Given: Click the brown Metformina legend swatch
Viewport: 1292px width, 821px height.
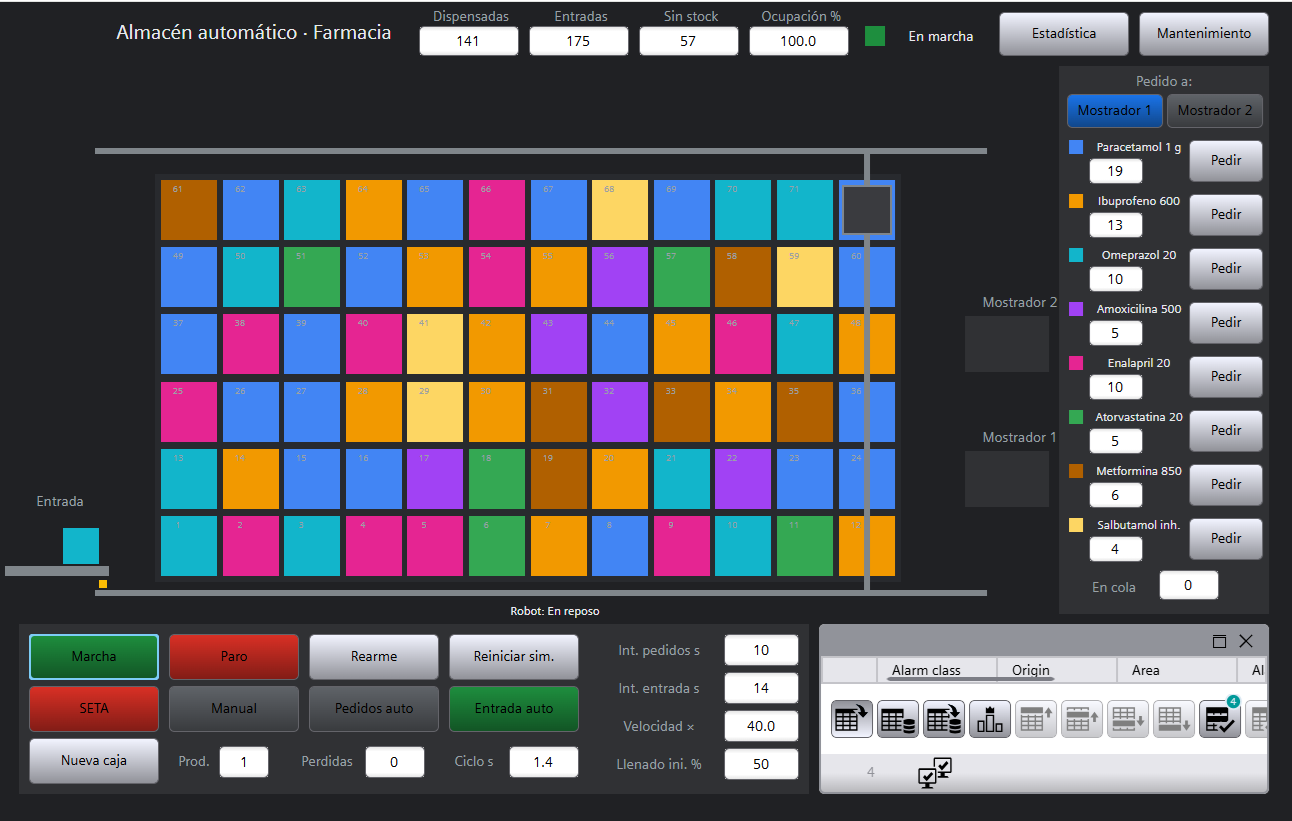Looking at the screenshot, I should (1076, 471).
